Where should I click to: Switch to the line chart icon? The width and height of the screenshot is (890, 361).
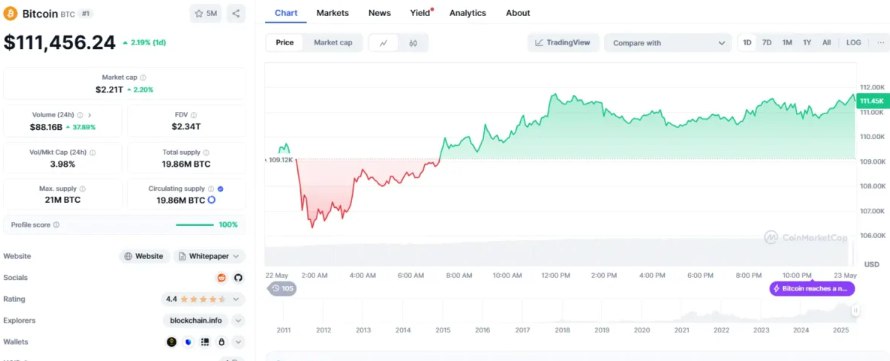[x=384, y=43]
